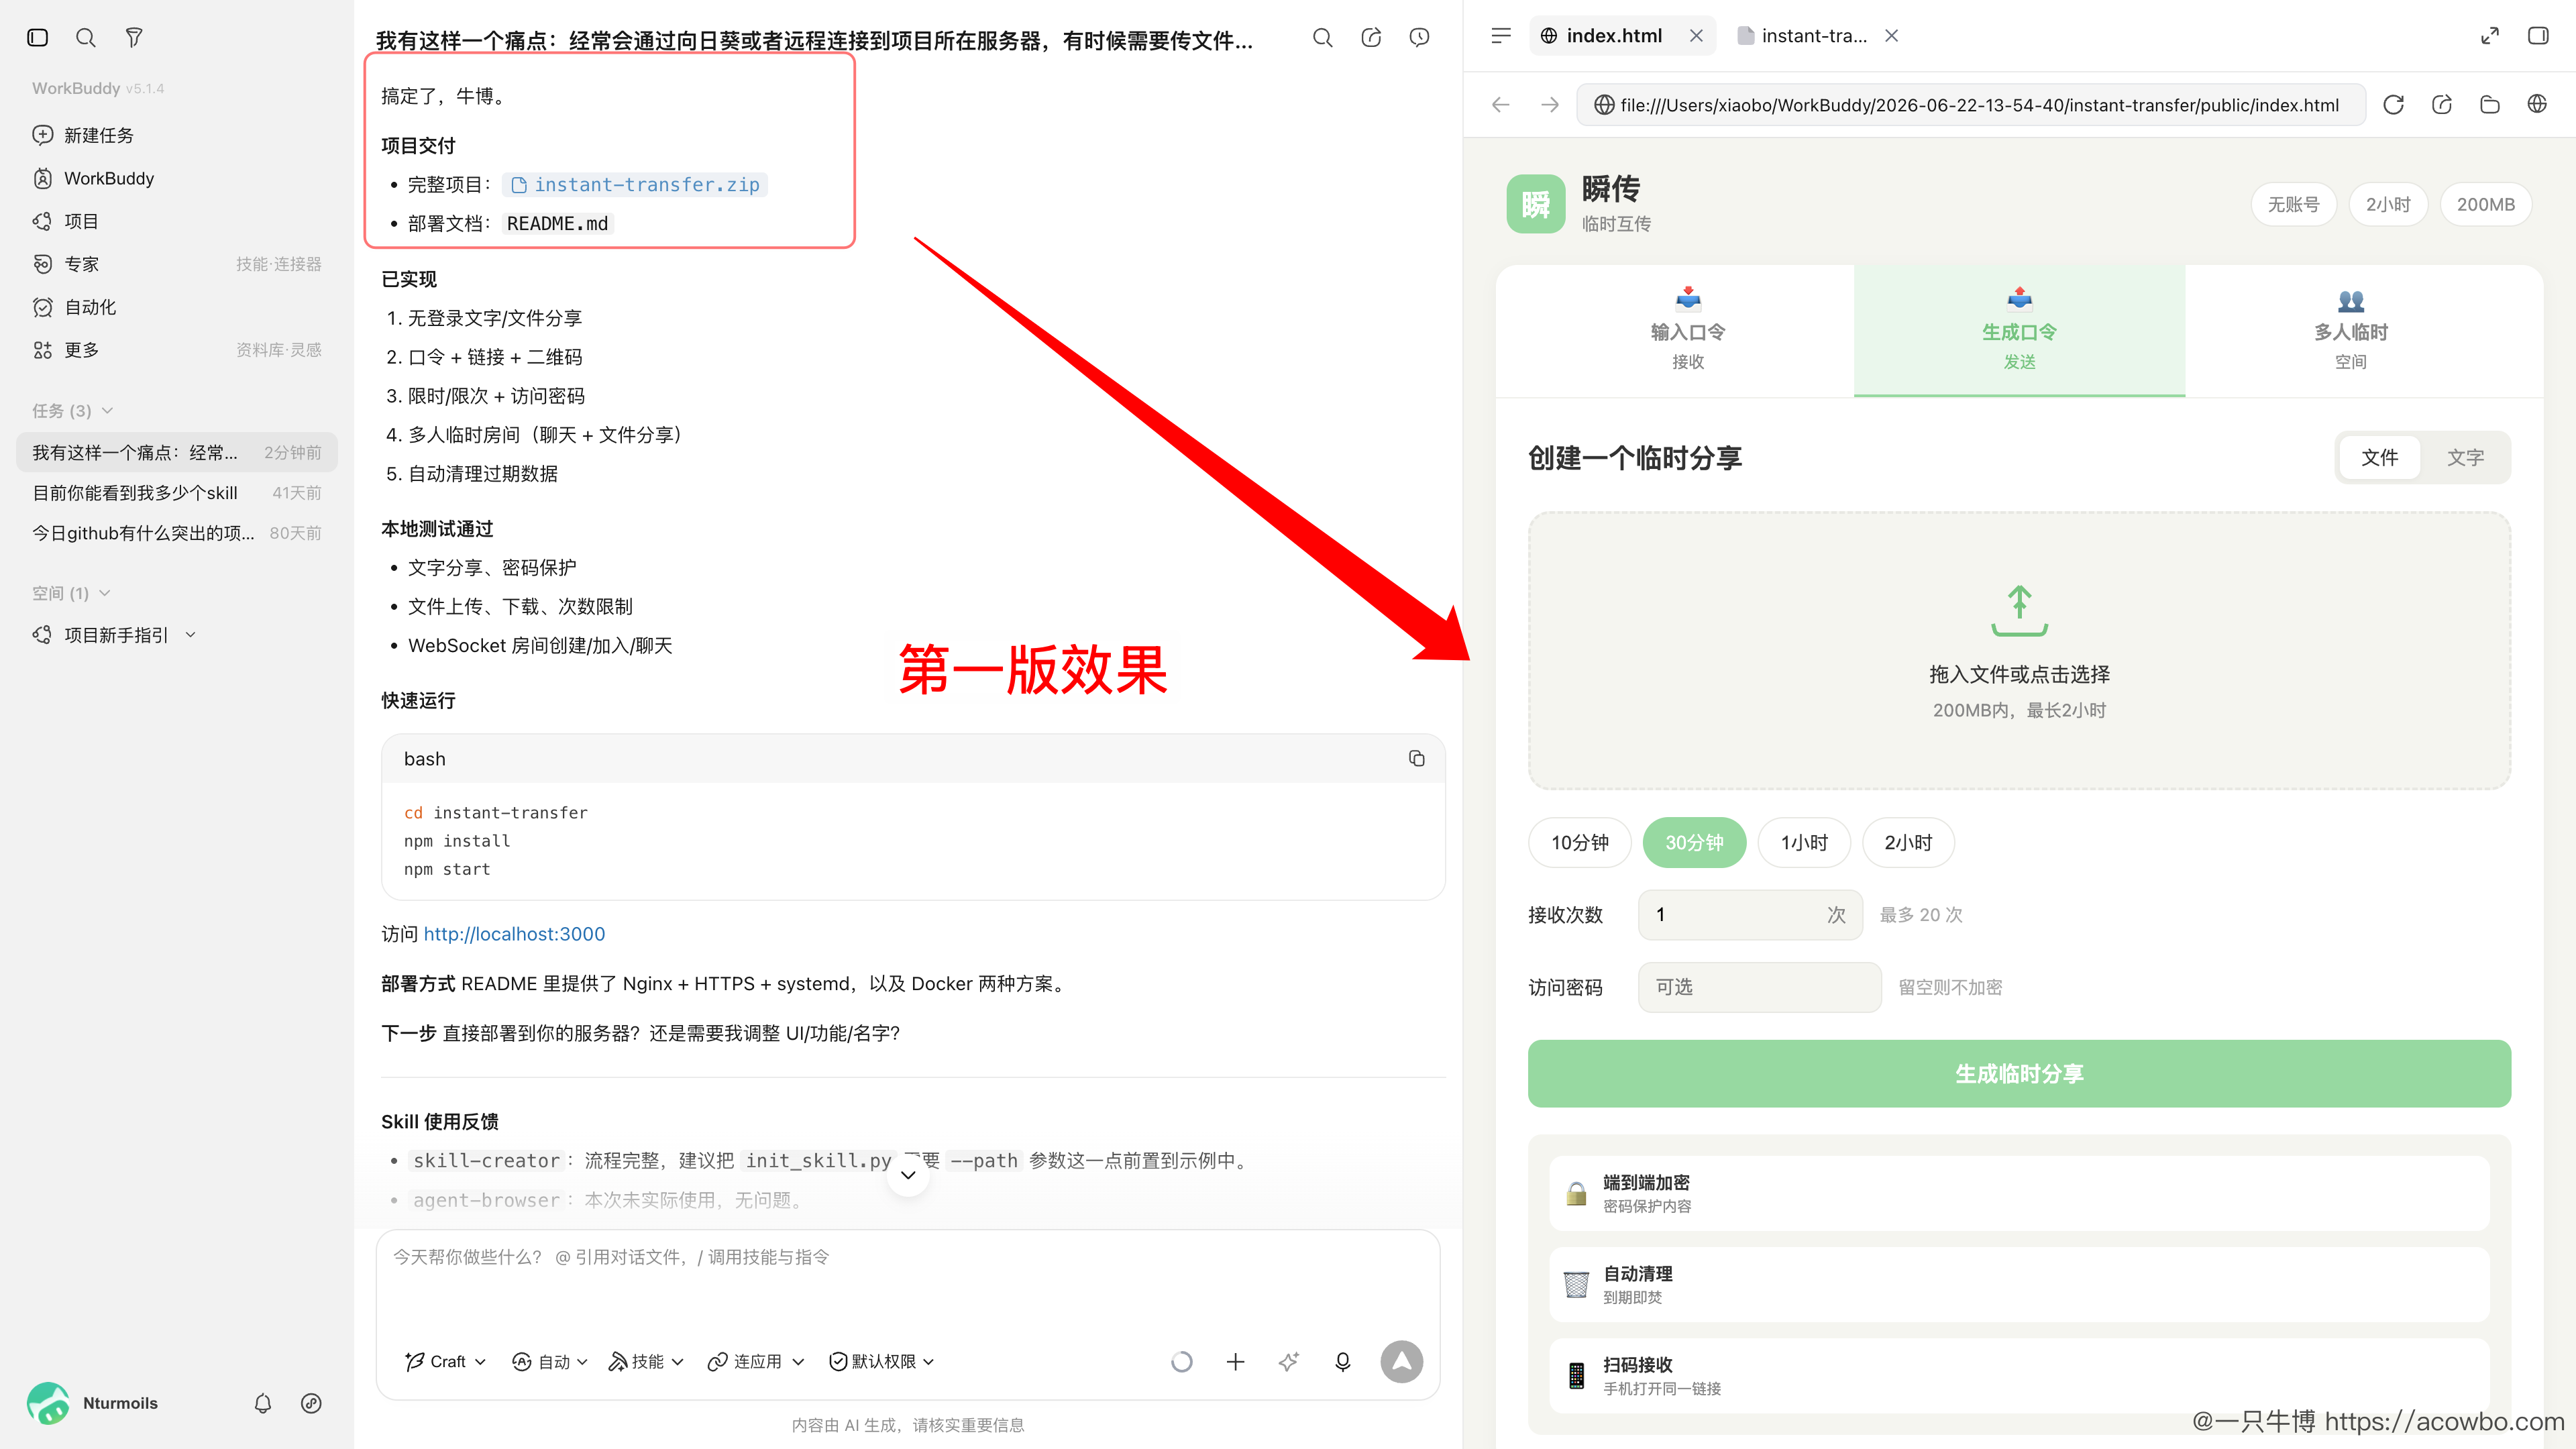The image size is (2576, 1449).
Task: Open README.md deployment doc
Action: pyautogui.click(x=557, y=224)
